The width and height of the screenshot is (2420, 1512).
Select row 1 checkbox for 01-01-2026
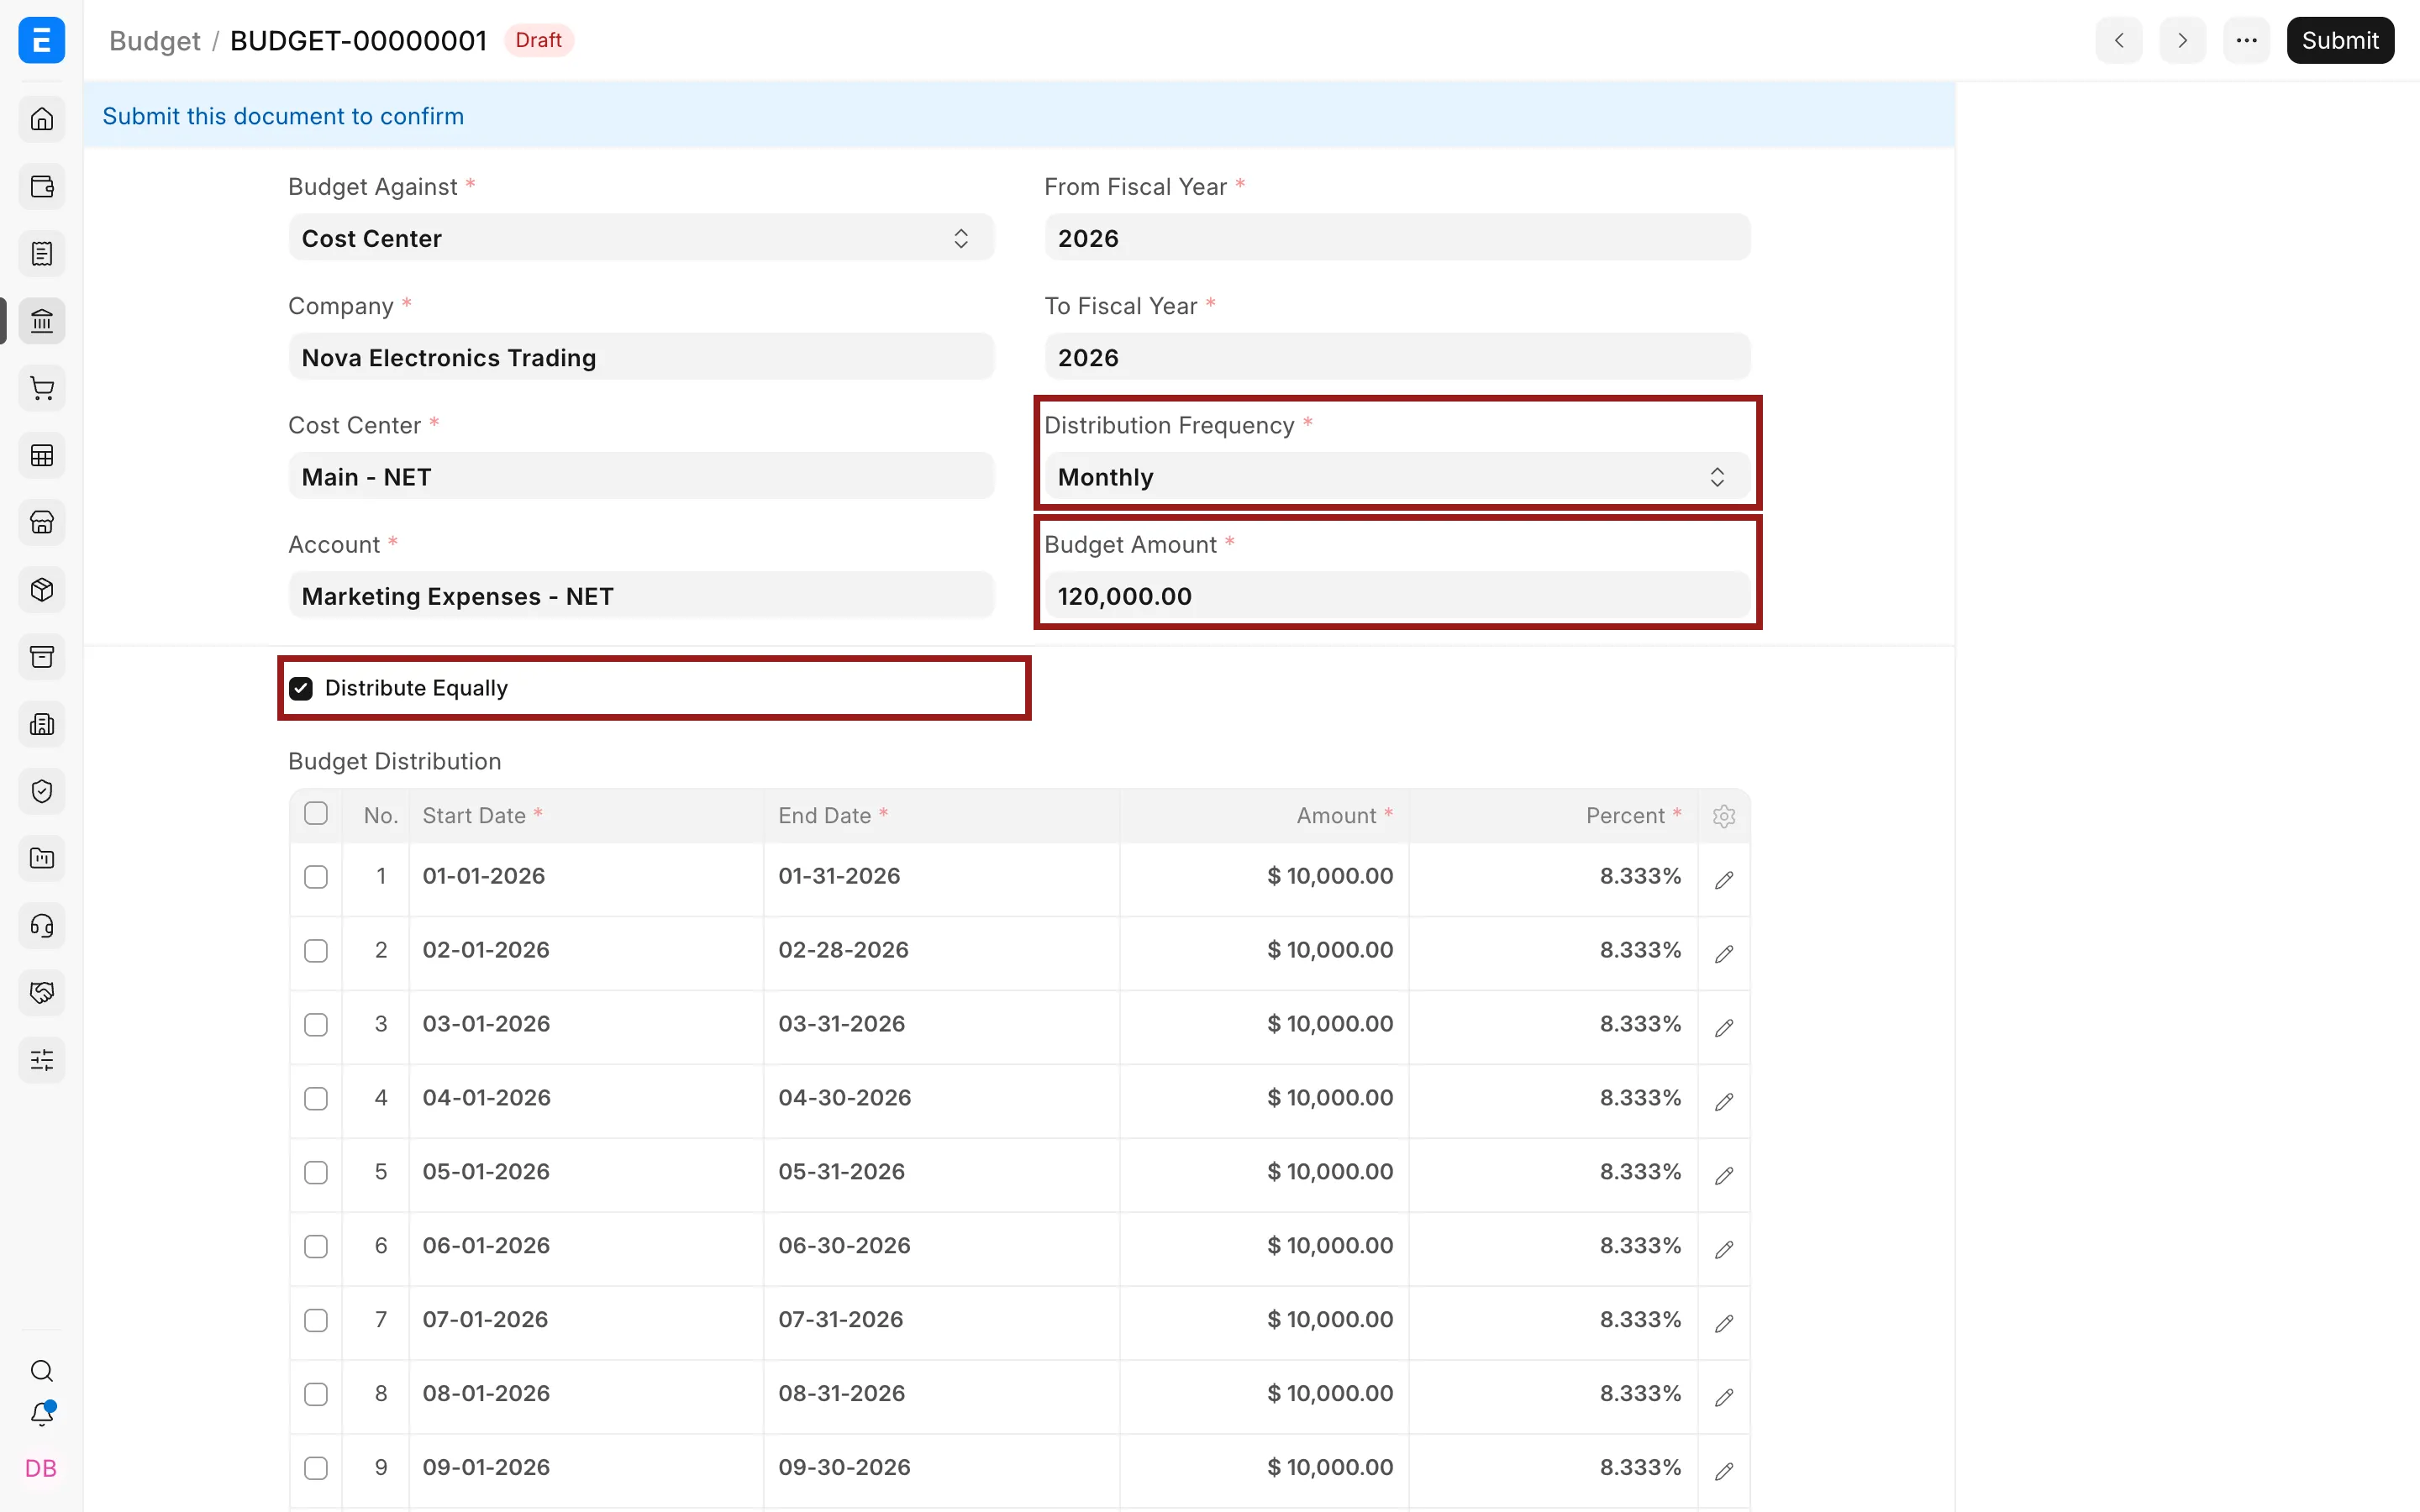click(x=316, y=877)
